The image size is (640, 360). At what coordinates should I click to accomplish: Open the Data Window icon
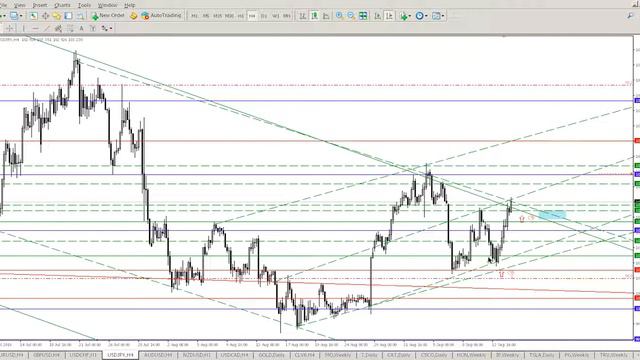click(x=45, y=16)
